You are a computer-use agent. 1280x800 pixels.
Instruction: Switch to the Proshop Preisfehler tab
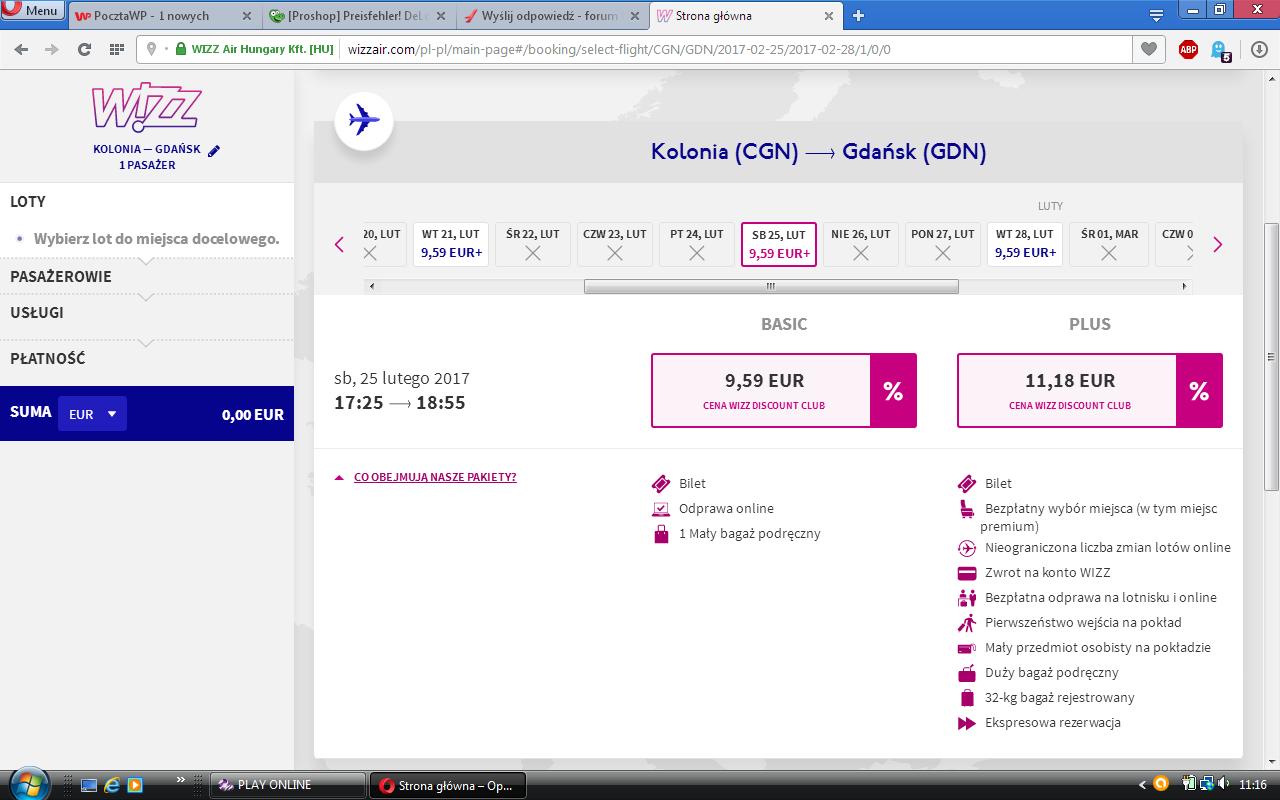tap(359, 16)
